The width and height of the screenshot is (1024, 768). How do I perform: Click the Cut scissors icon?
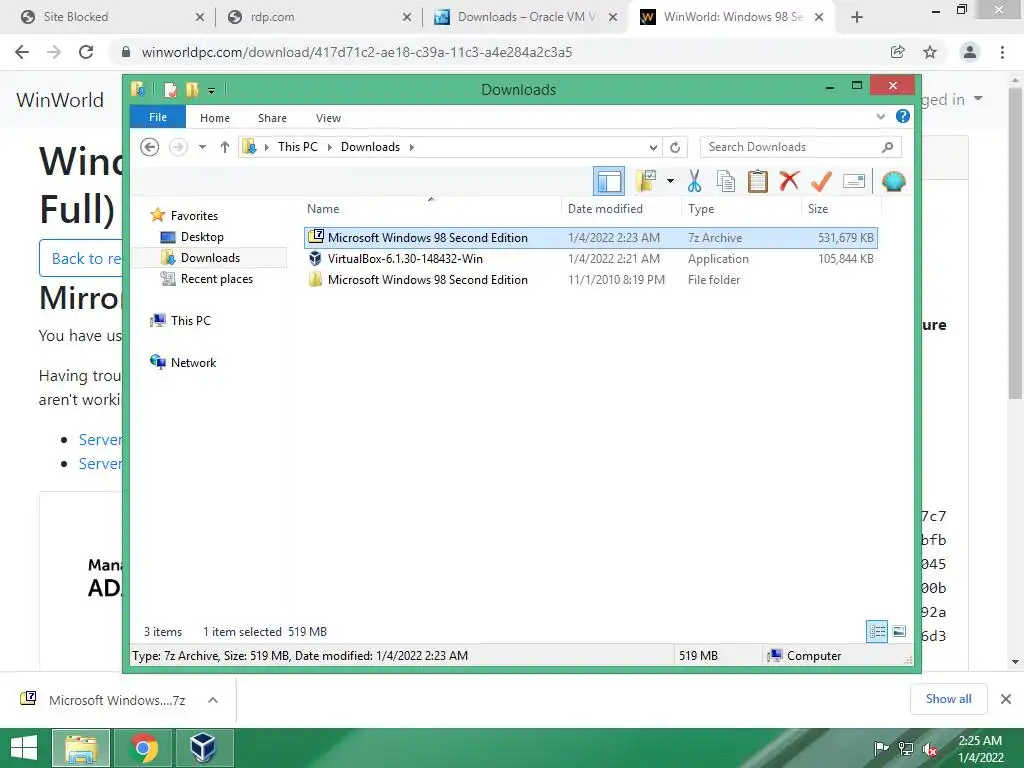tap(694, 181)
